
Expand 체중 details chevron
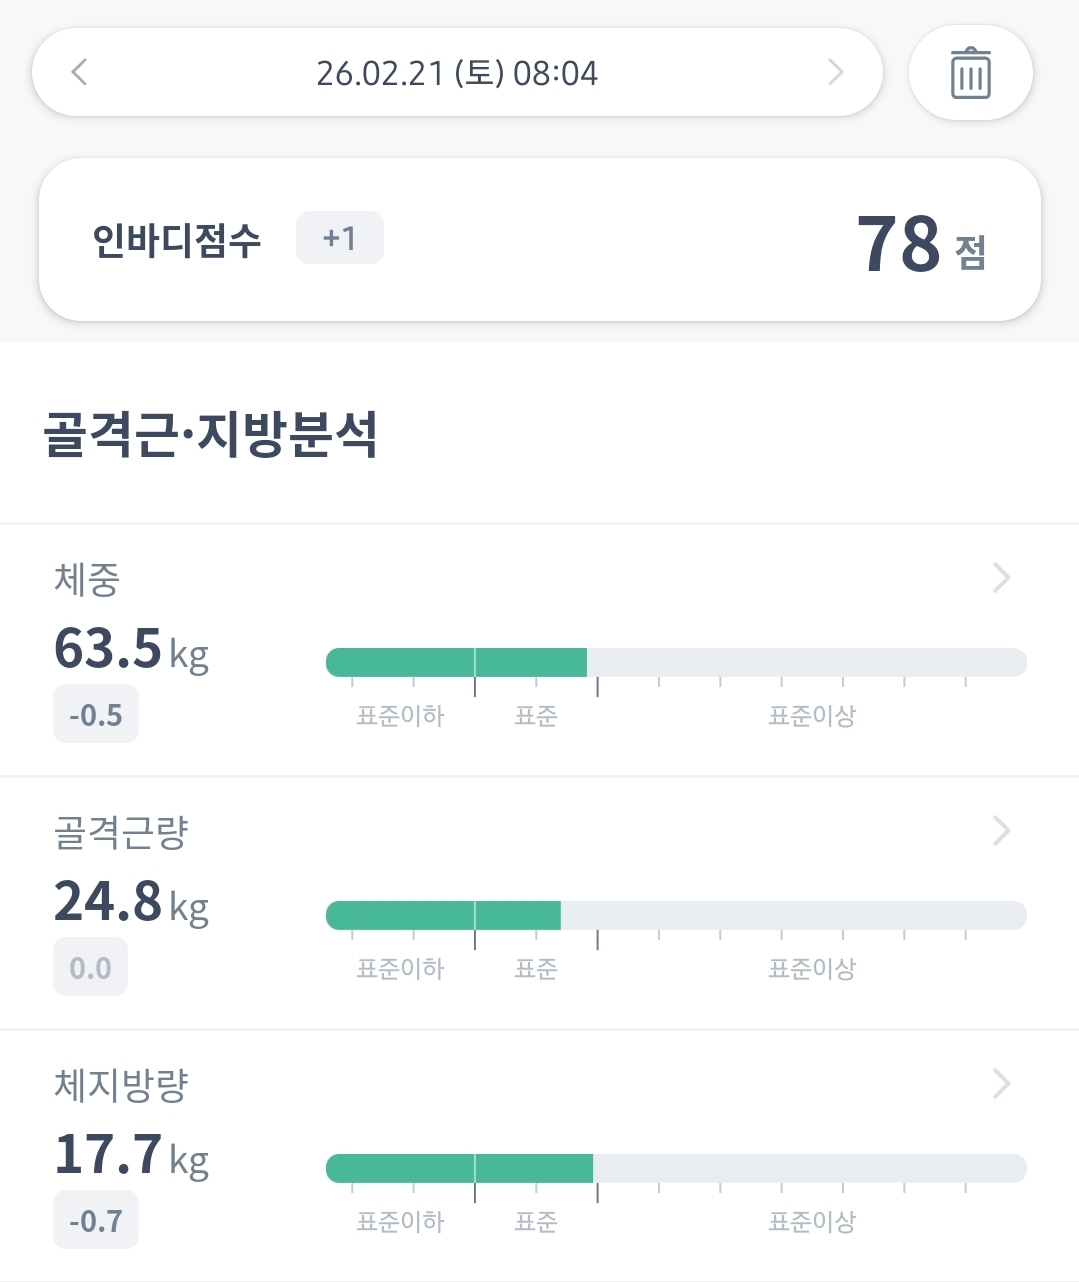coord(1001,578)
